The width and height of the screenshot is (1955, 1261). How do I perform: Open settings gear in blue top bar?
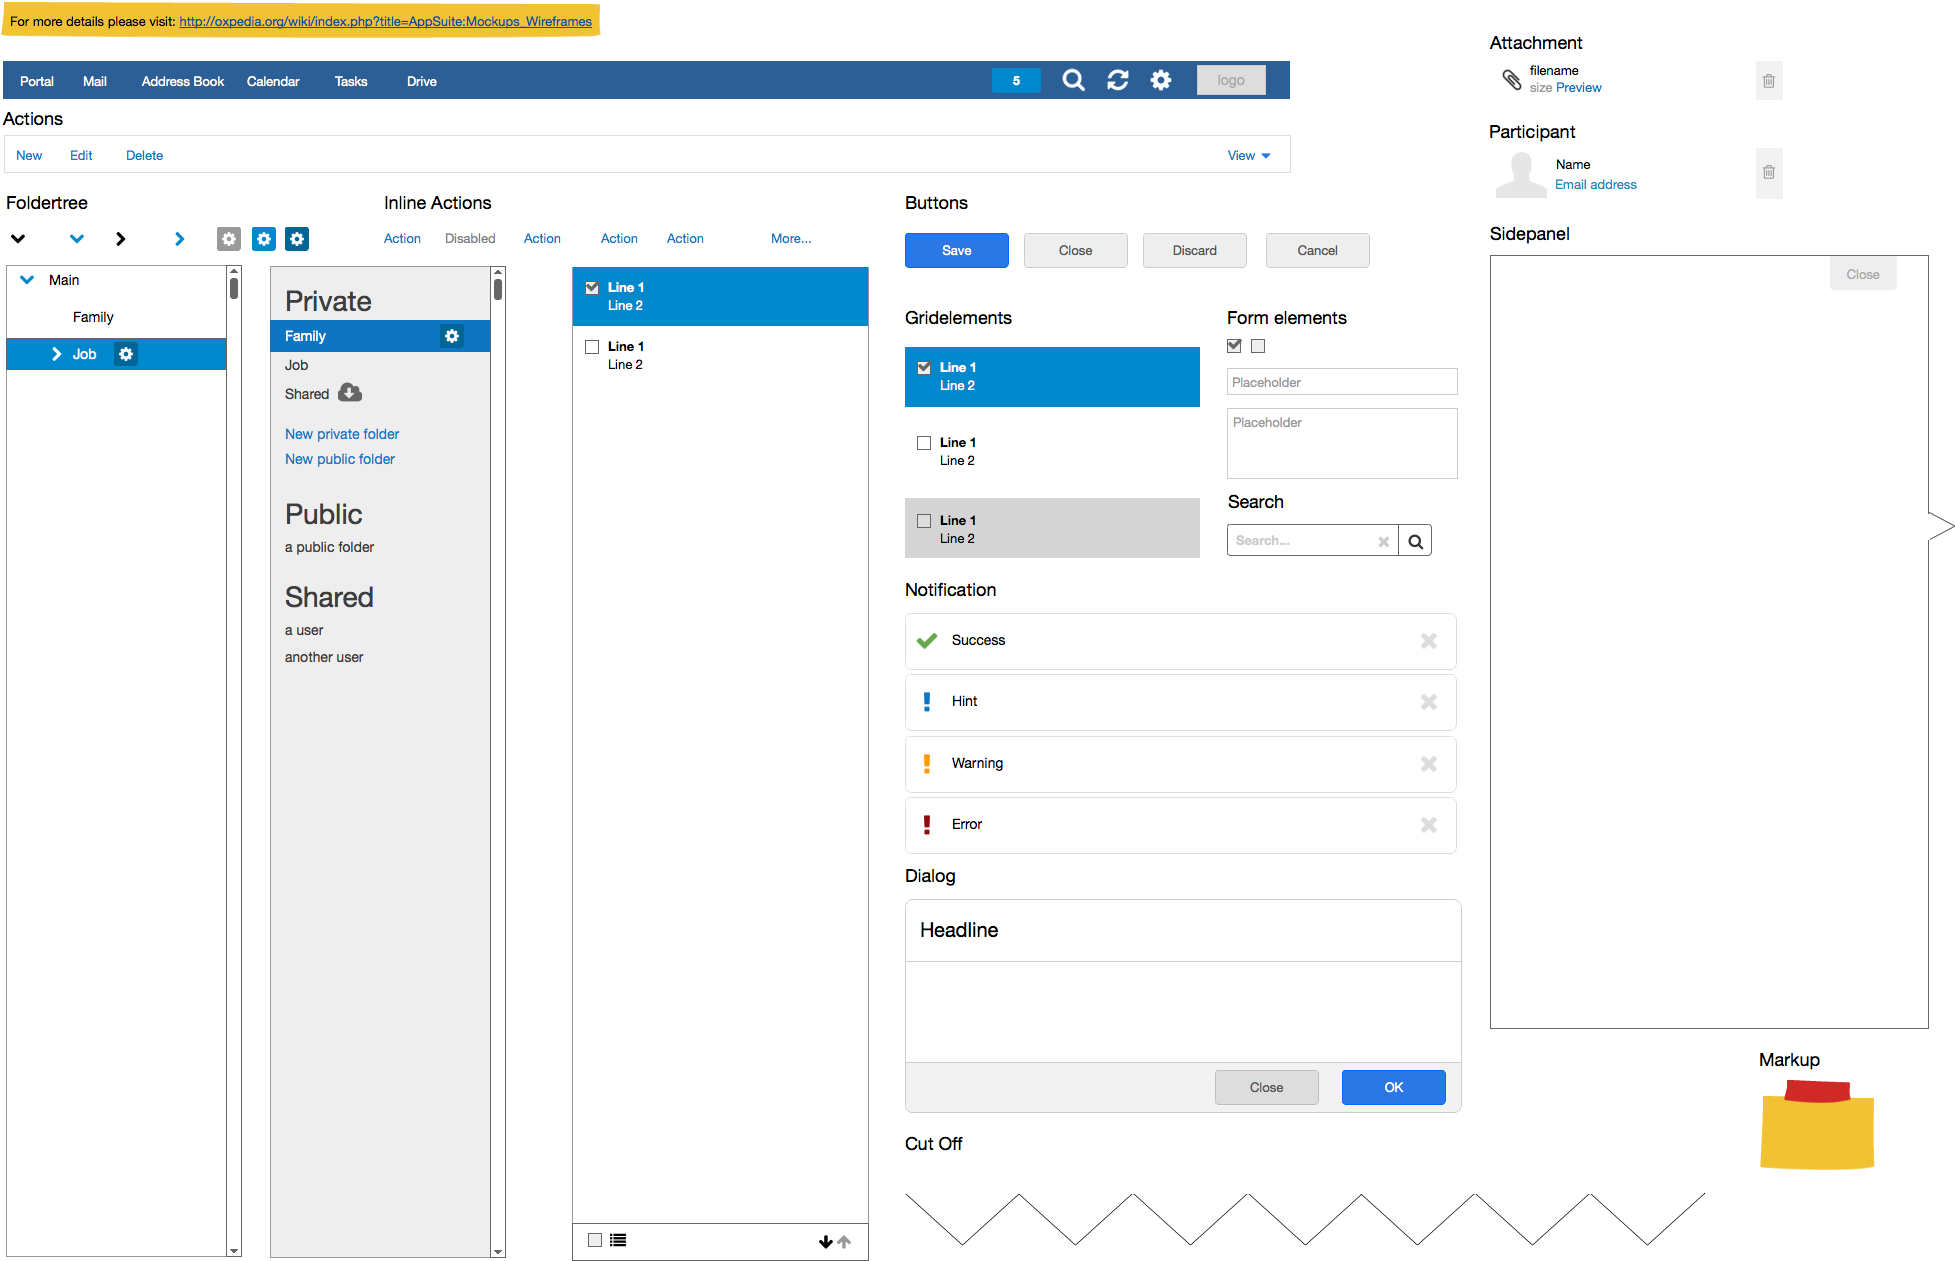(1161, 81)
